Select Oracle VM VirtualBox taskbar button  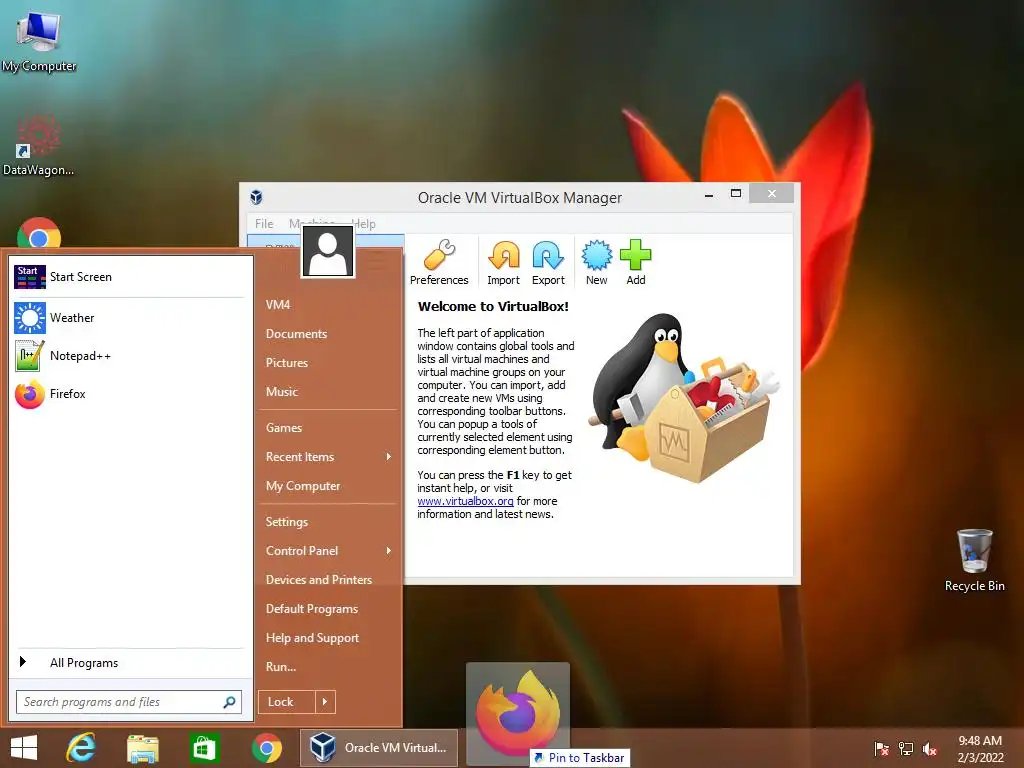pyautogui.click(x=379, y=748)
